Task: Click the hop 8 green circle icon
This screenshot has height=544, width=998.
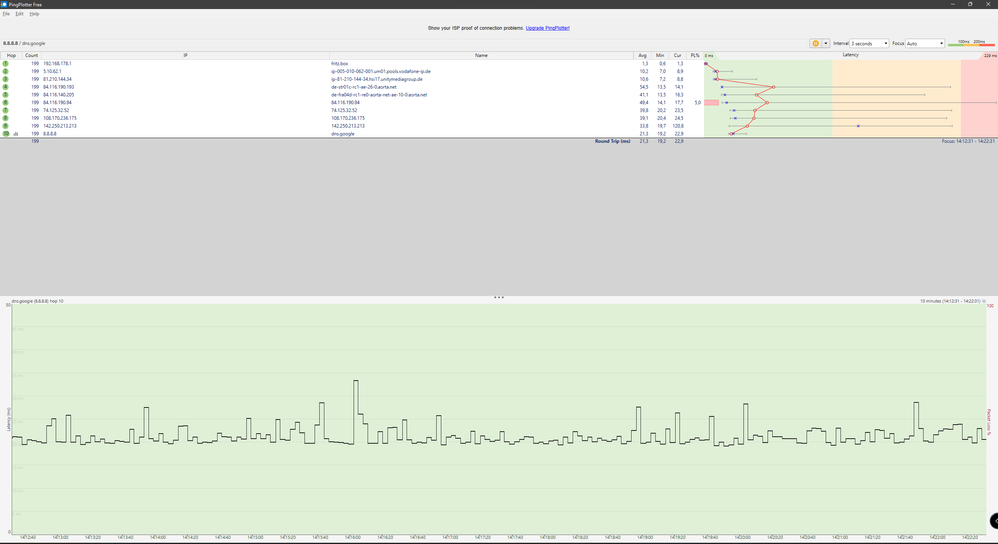Action: tap(6, 118)
